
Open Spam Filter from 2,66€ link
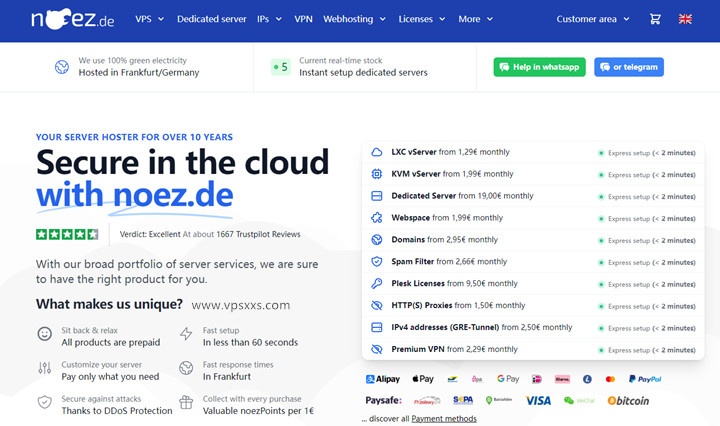pyautogui.click(x=449, y=262)
